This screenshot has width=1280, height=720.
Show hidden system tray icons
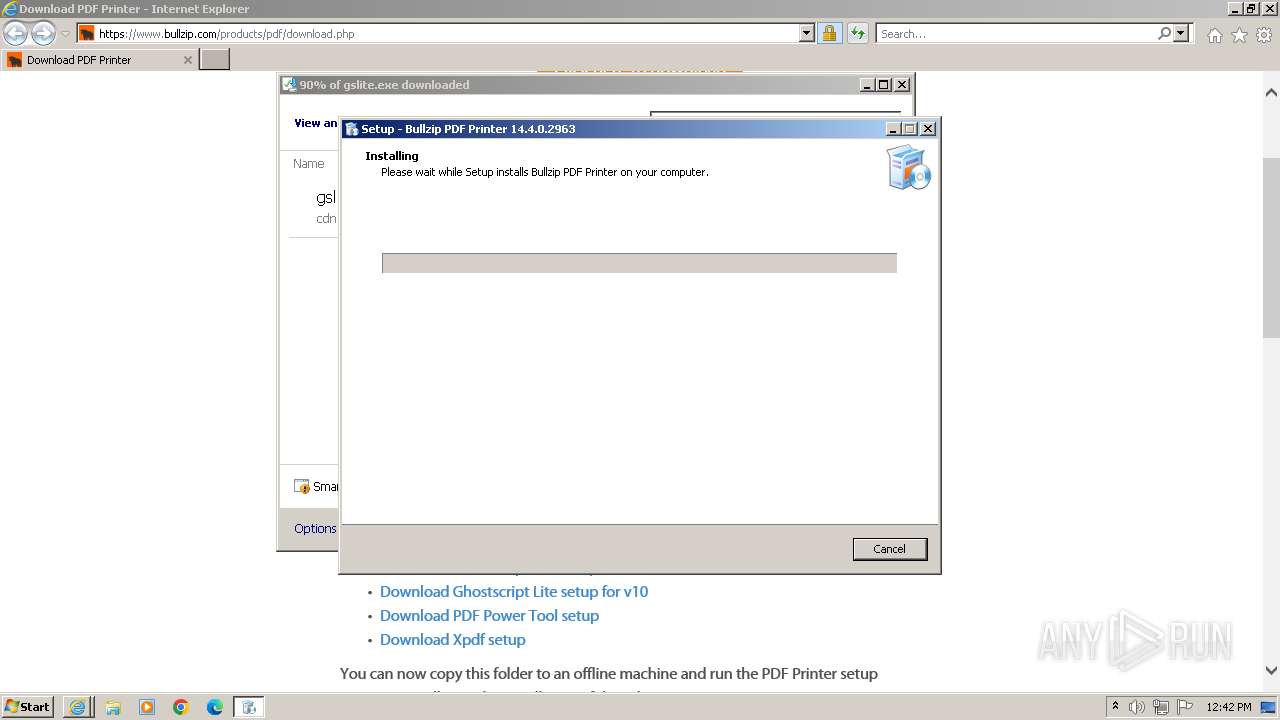(1116, 706)
